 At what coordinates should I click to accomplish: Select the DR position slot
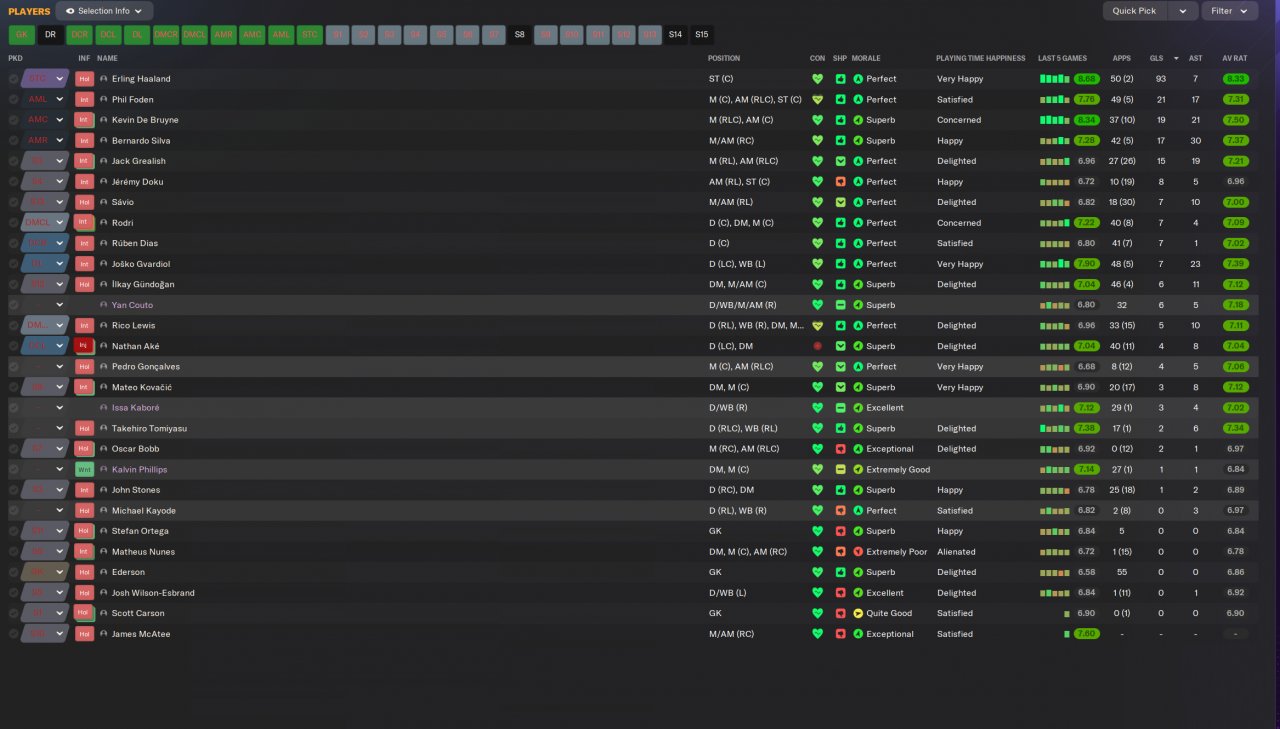[x=51, y=35]
